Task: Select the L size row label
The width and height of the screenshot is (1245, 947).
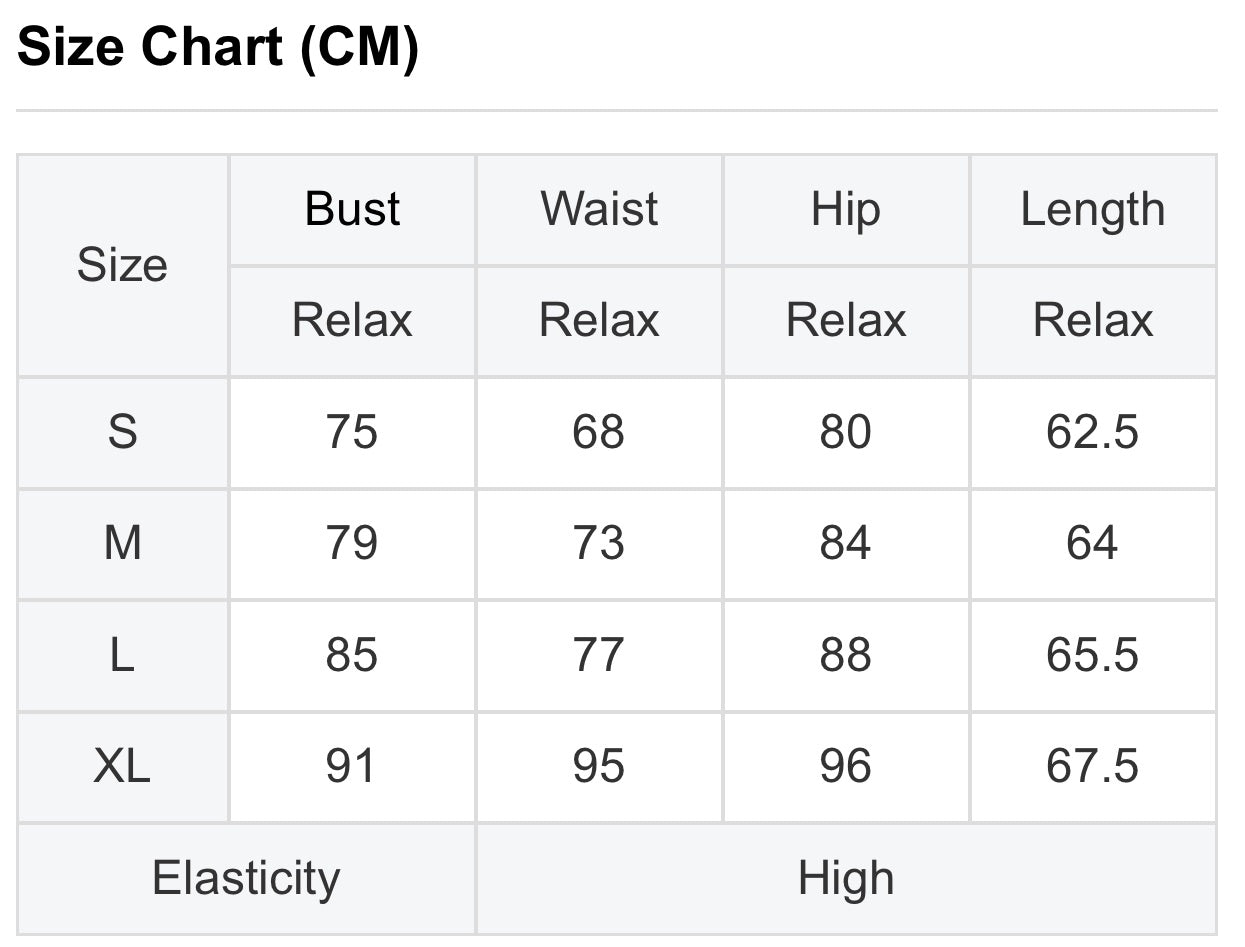Action: (x=122, y=656)
